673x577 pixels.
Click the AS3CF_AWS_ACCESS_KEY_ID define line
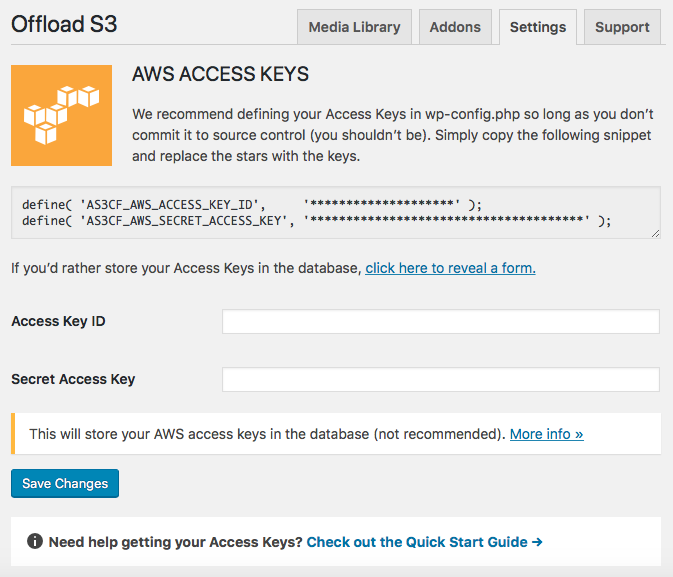click(252, 204)
